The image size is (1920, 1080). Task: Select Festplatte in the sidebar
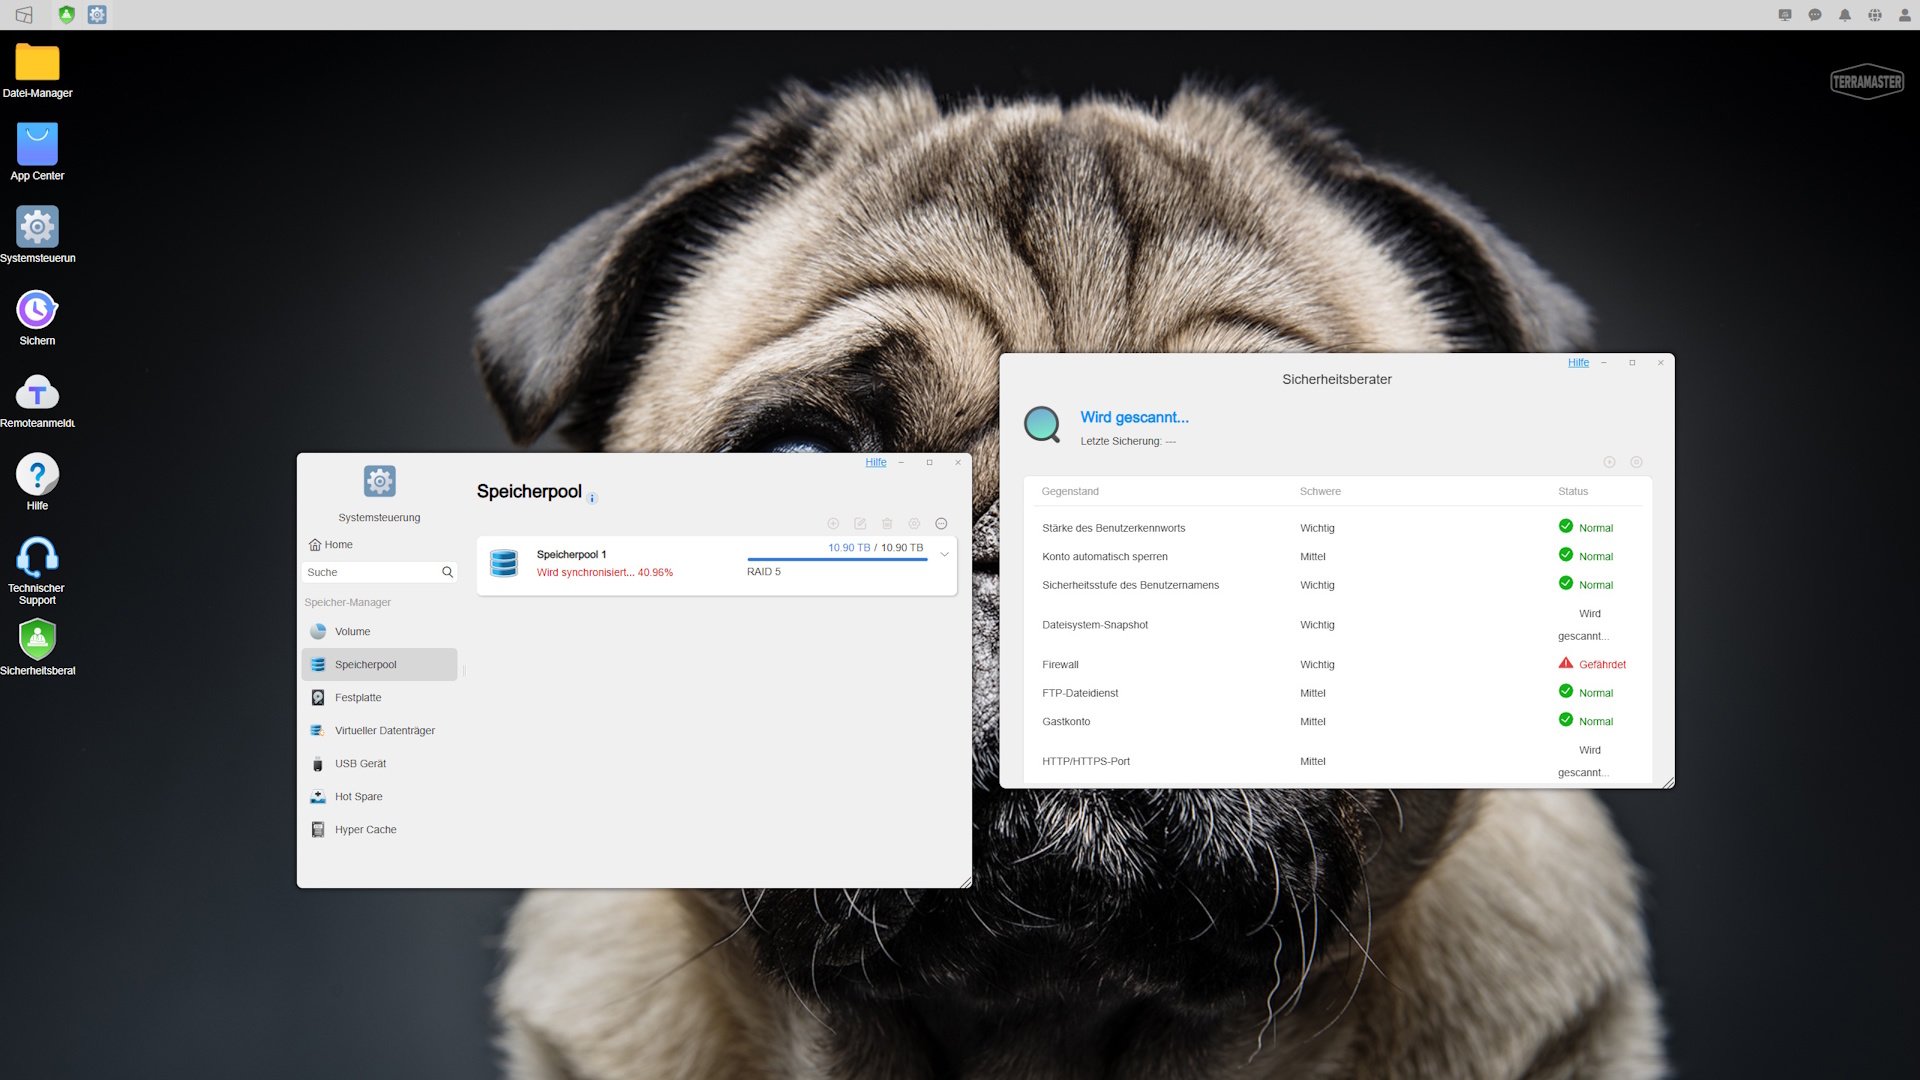point(357,698)
